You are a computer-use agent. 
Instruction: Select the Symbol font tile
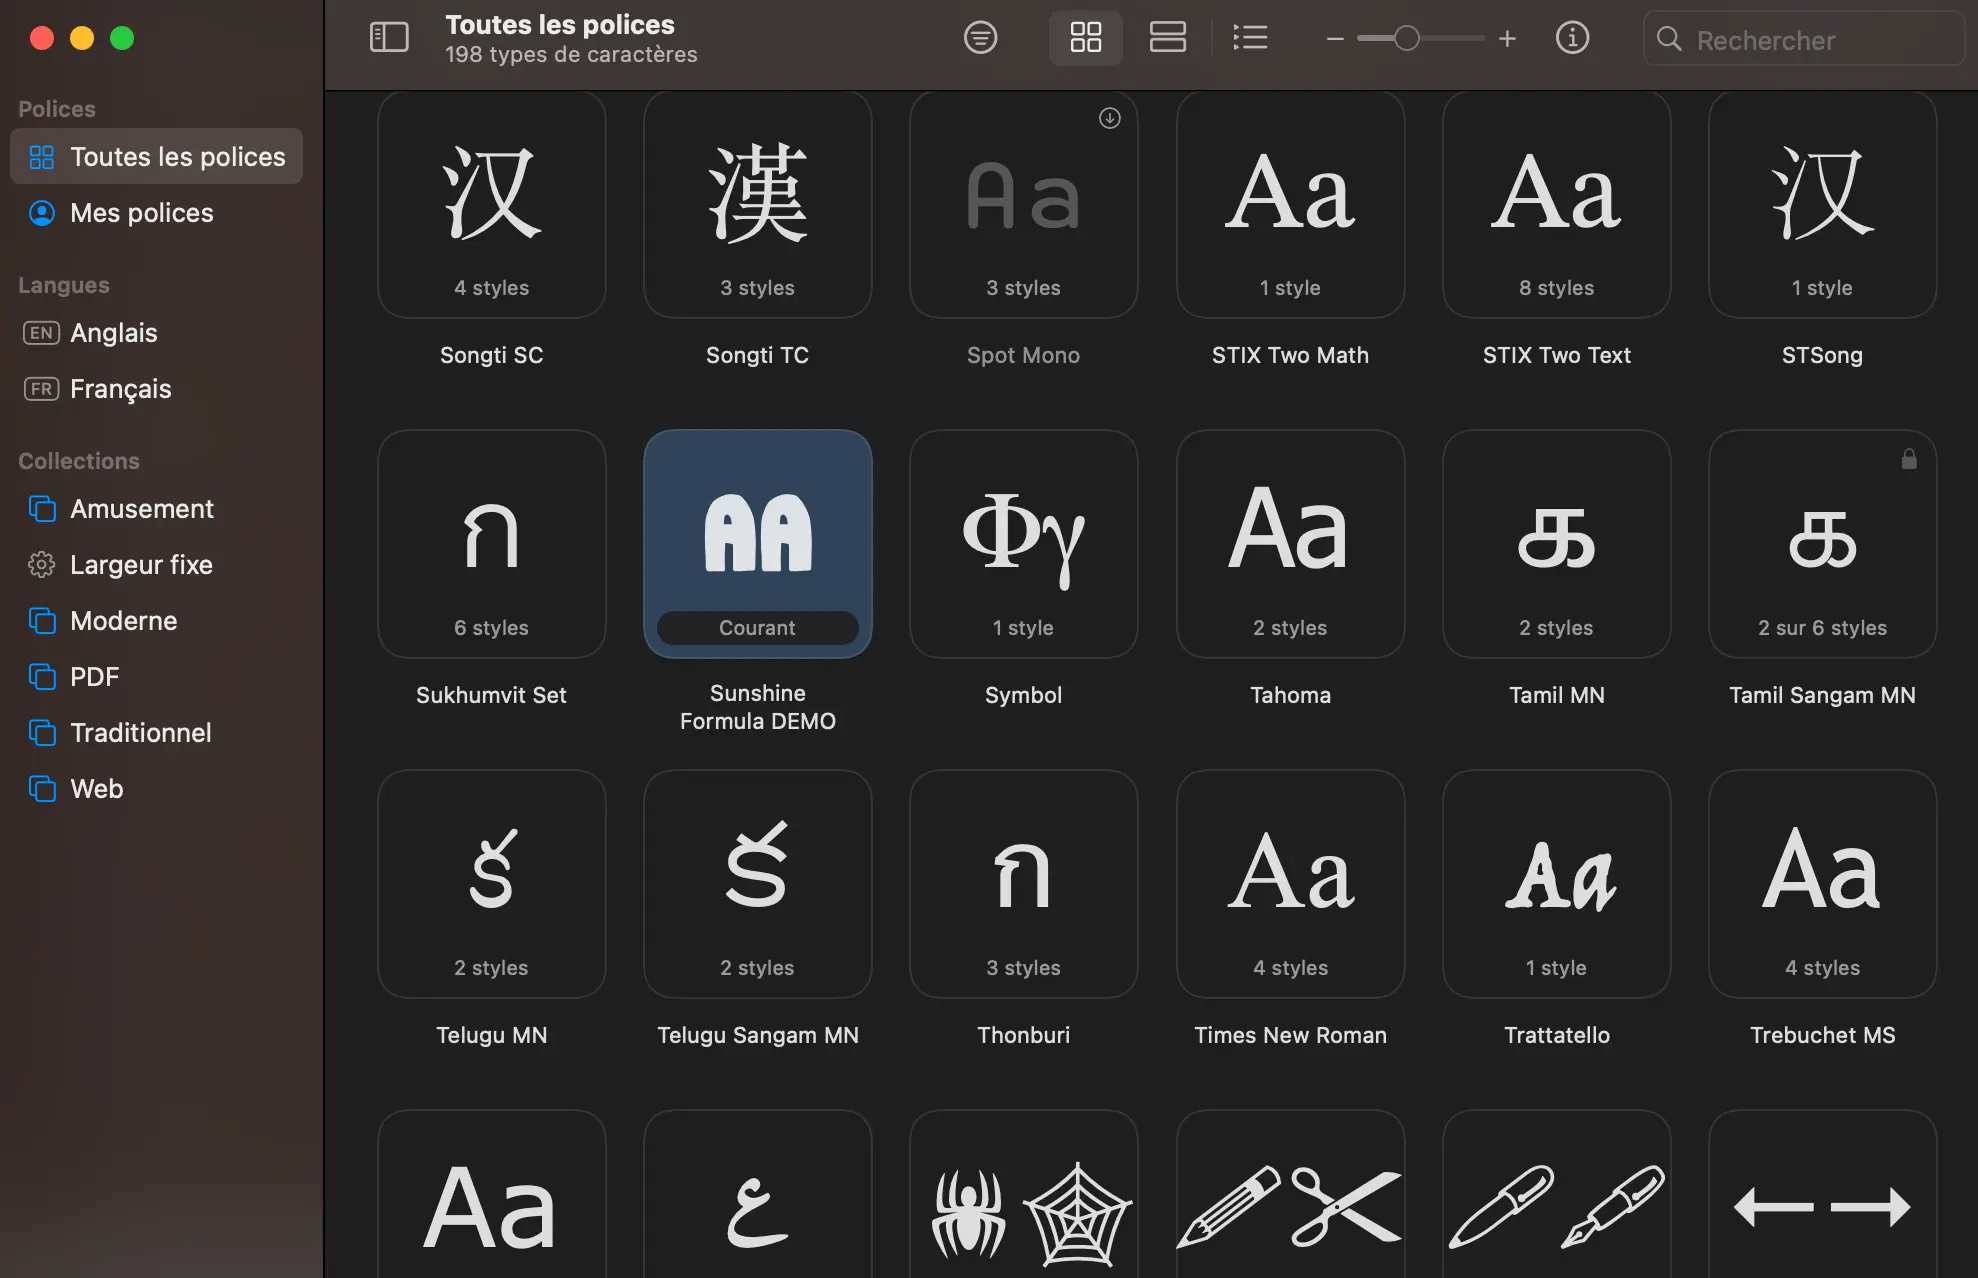(x=1023, y=544)
